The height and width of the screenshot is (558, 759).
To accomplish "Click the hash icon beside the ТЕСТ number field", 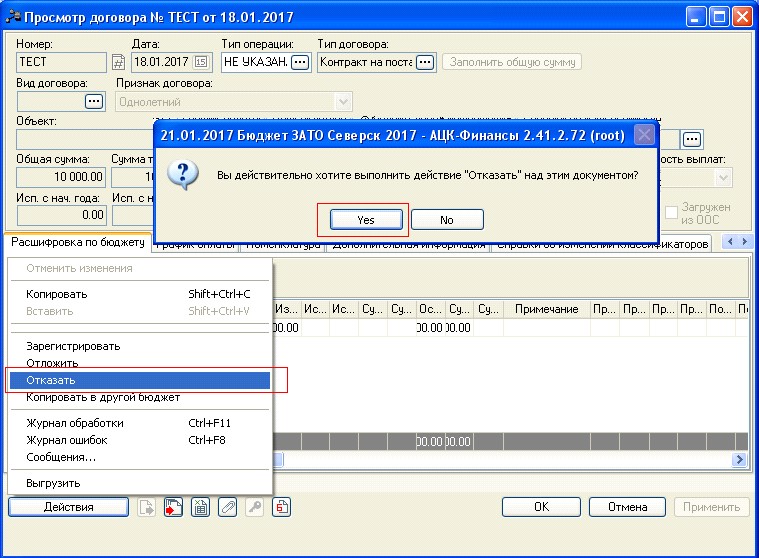I will pos(118,62).
